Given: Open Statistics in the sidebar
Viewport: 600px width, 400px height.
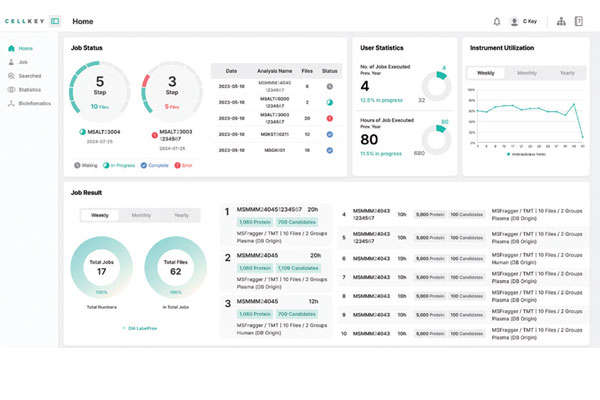Looking at the screenshot, I should pyautogui.click(x=29, y=89).
